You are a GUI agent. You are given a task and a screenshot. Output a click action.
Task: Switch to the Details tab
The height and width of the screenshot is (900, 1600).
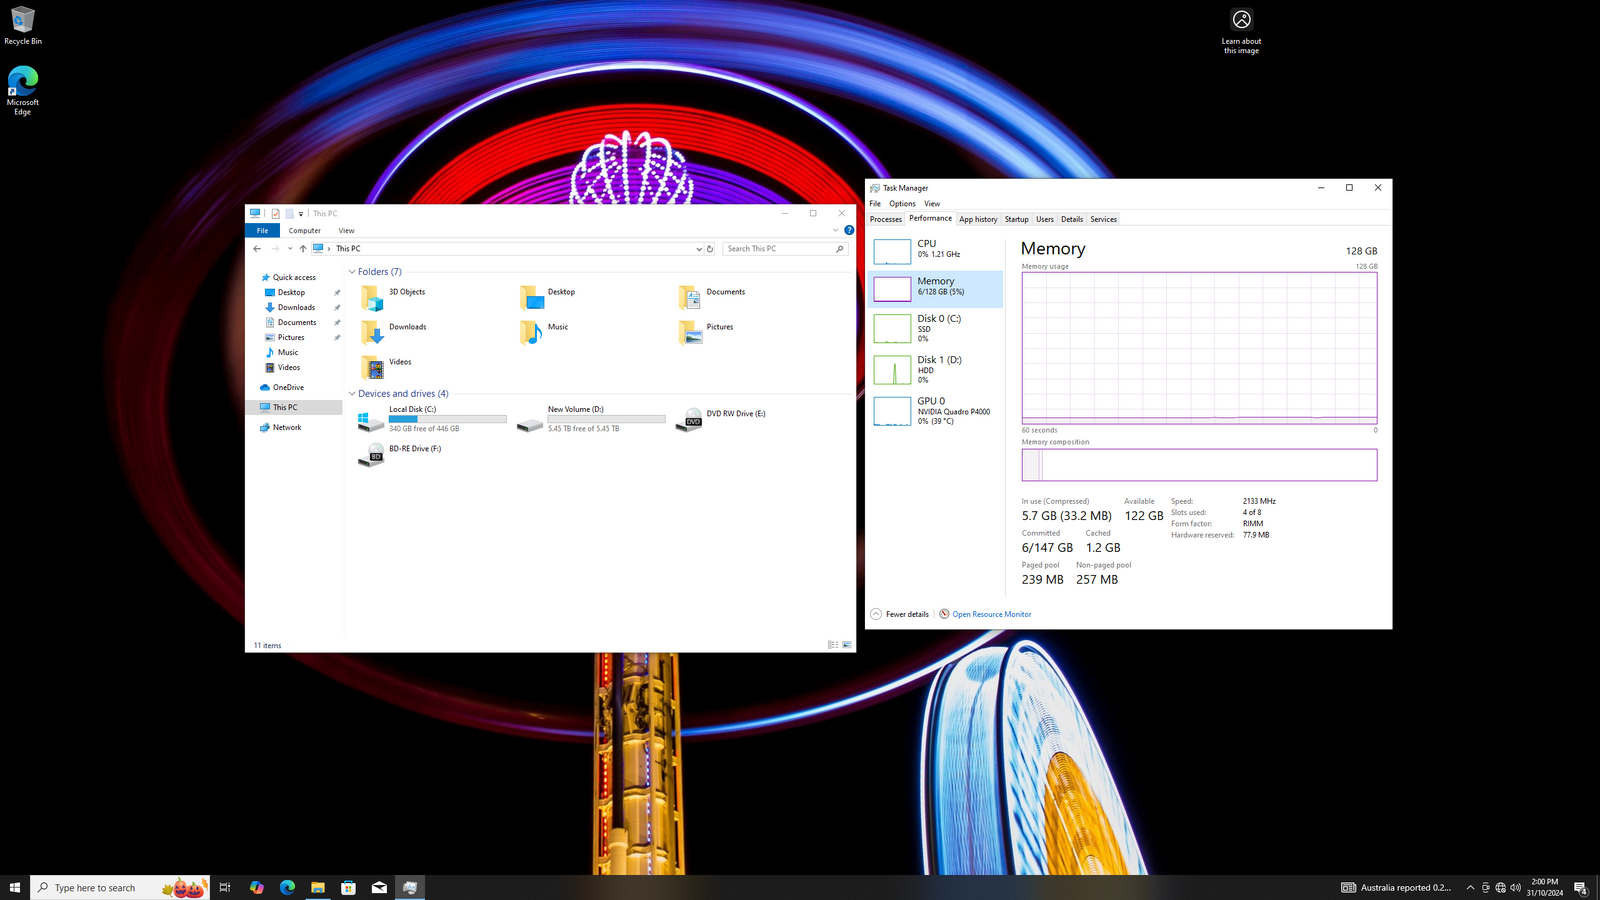pos(1072,219)
